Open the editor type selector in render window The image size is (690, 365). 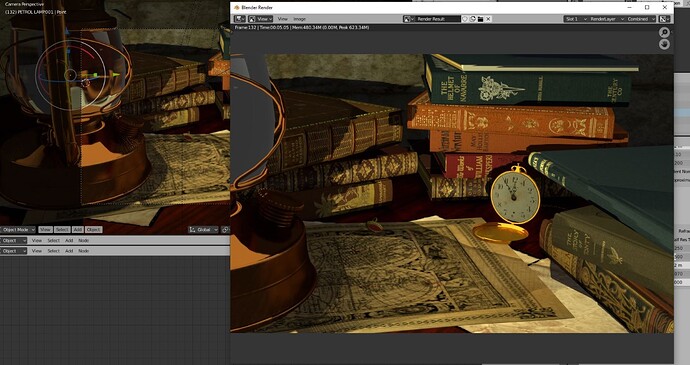pos(240,19)
